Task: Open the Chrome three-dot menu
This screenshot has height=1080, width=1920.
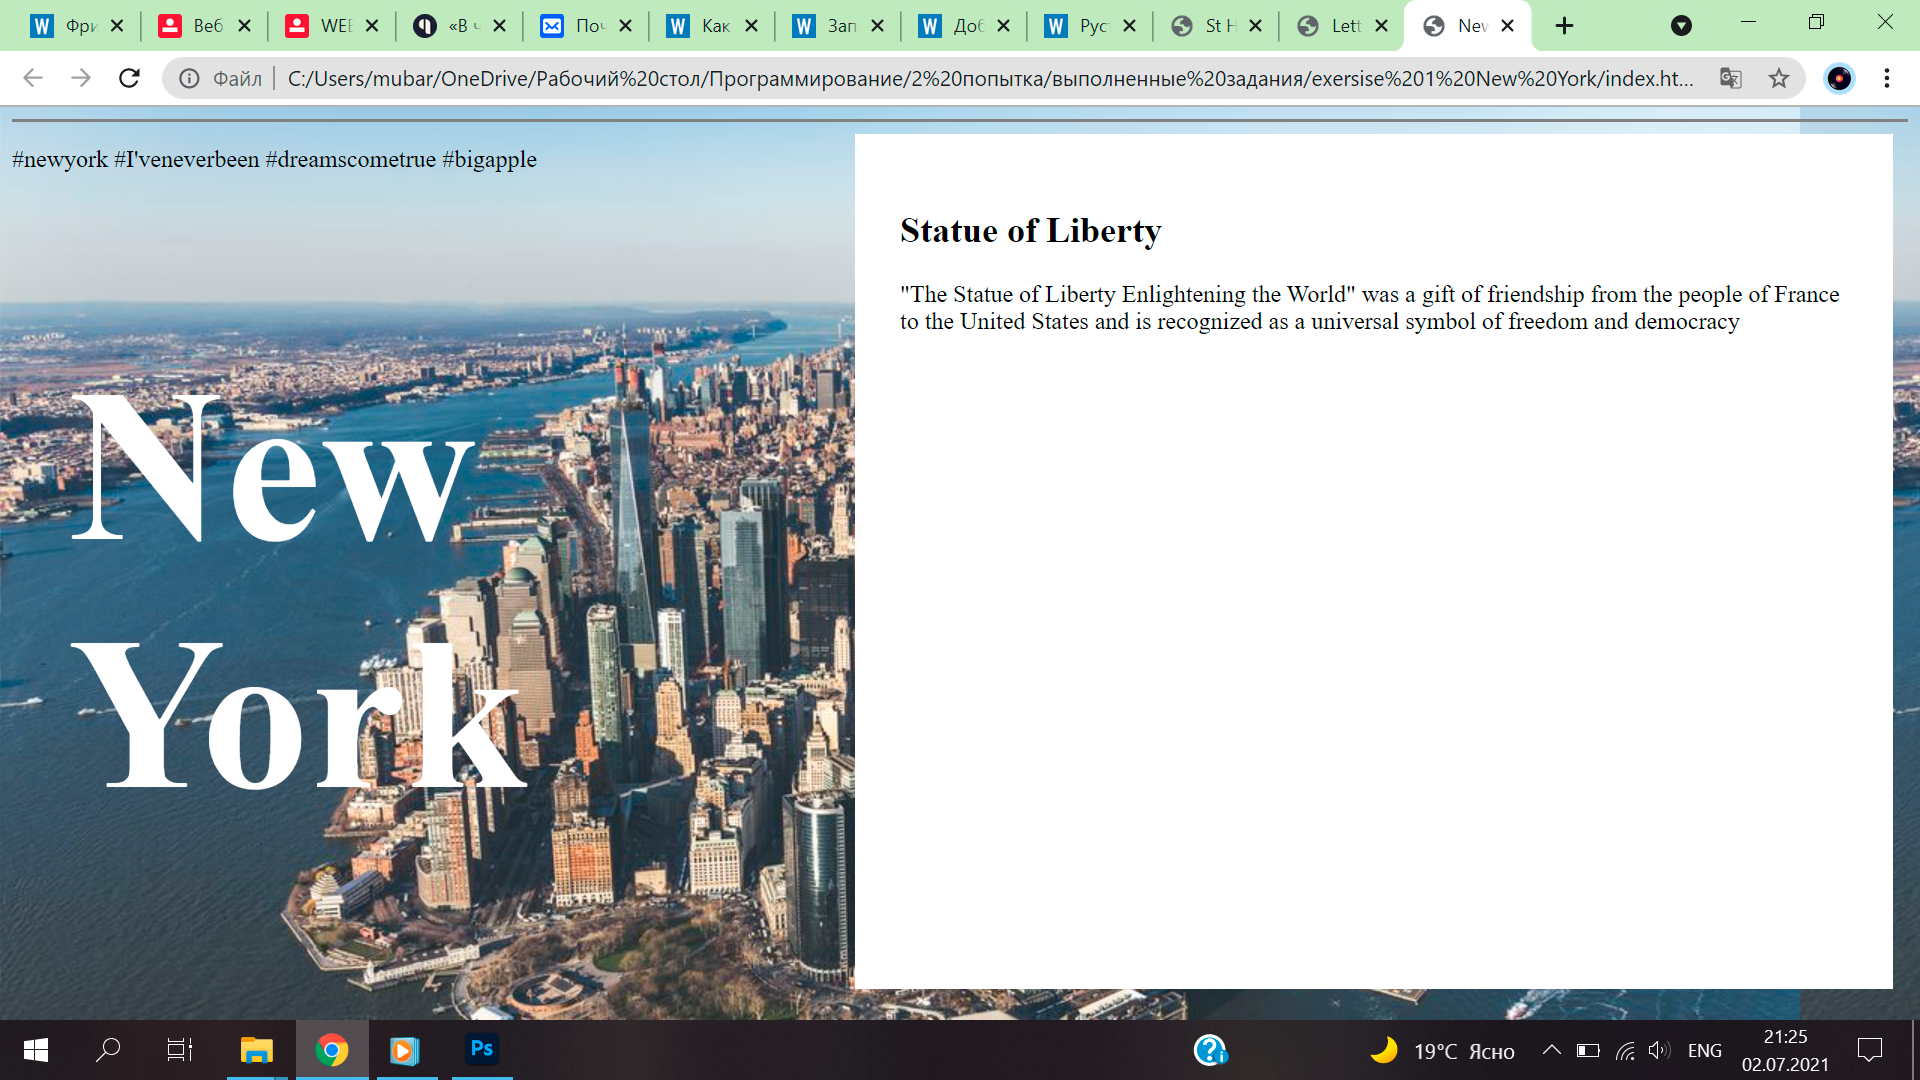Action: pos(1886,78)
